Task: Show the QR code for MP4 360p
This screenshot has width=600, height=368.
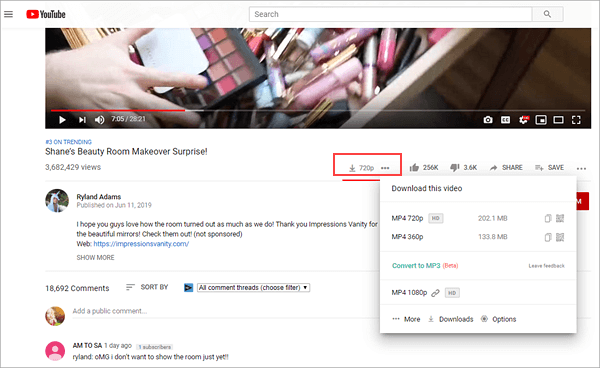Action: (x=560, y=237)
